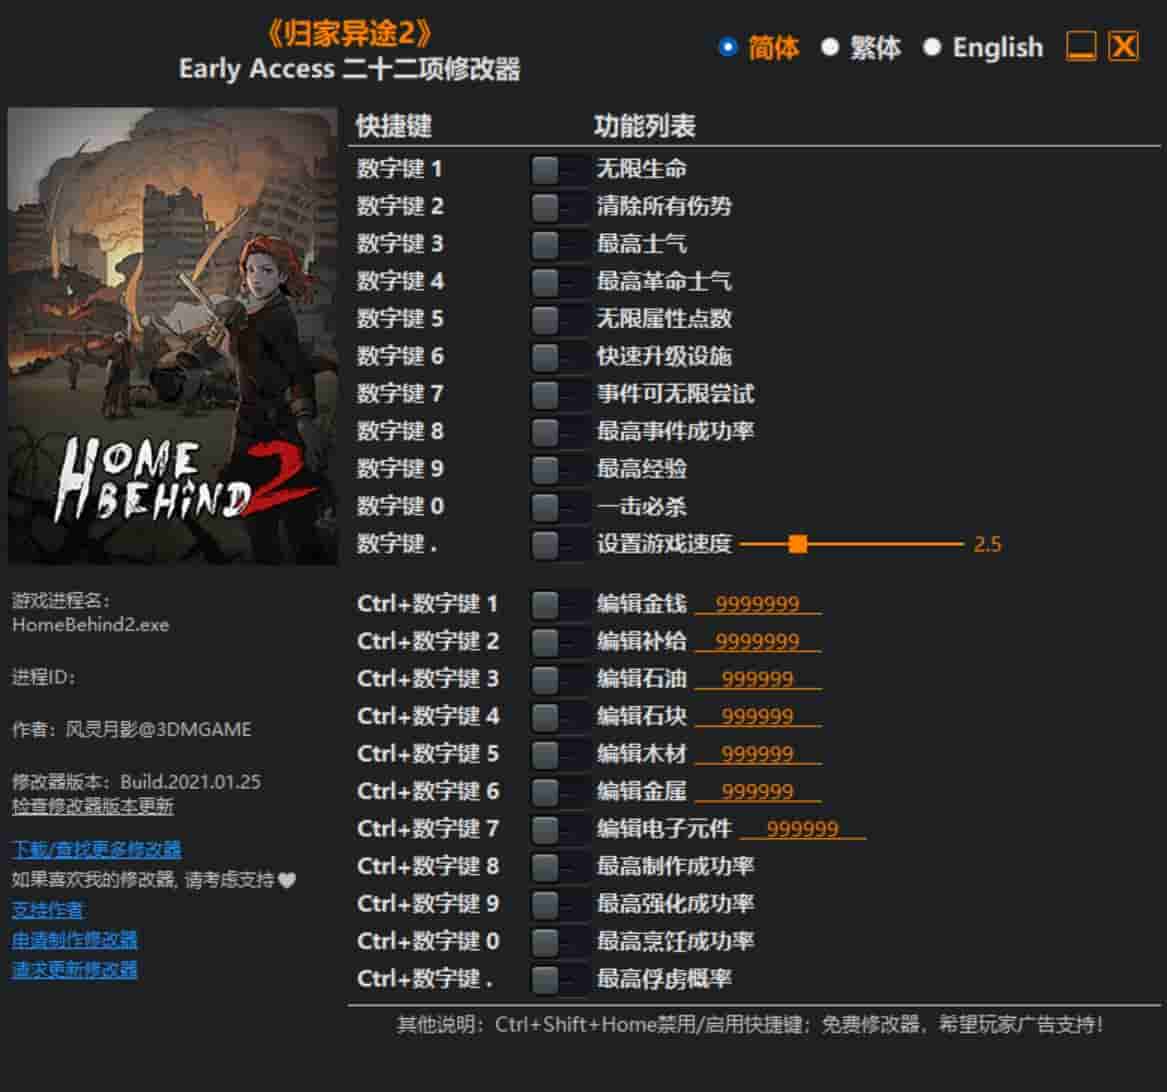Image resolution: width=1167 pixels, height=1092 pixels.
Task: Toggle 无限属性点数 on
Action: click(558, 320)
